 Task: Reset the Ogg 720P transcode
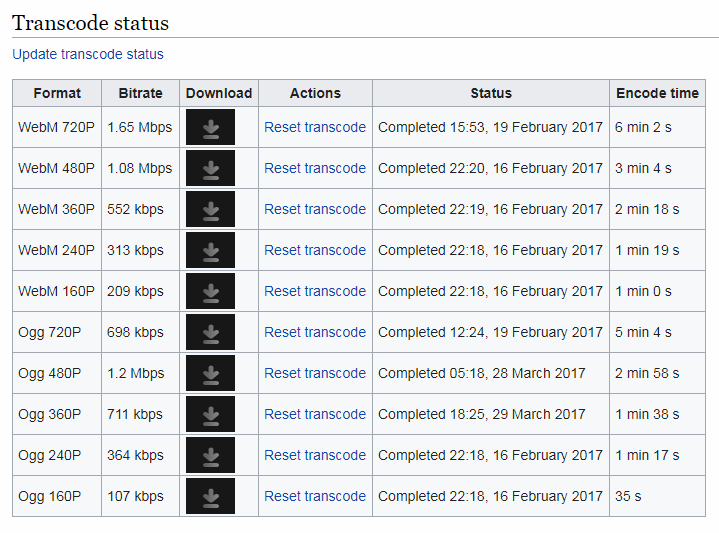[315, 332]
